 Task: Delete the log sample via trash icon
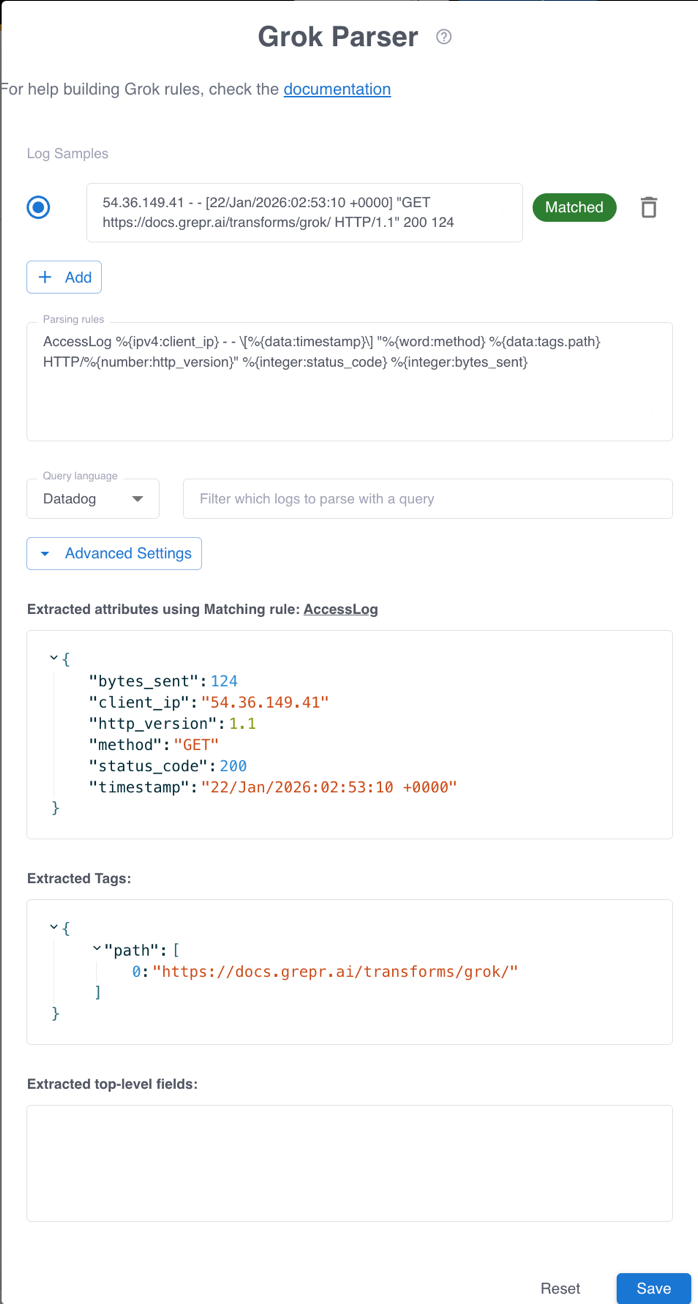point(649,207)
